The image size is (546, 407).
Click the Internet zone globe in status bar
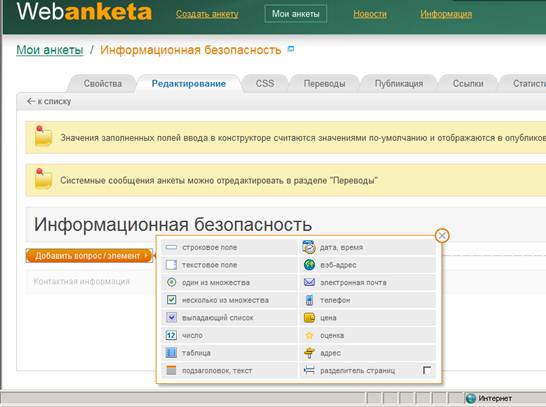[x=471, y=398]
